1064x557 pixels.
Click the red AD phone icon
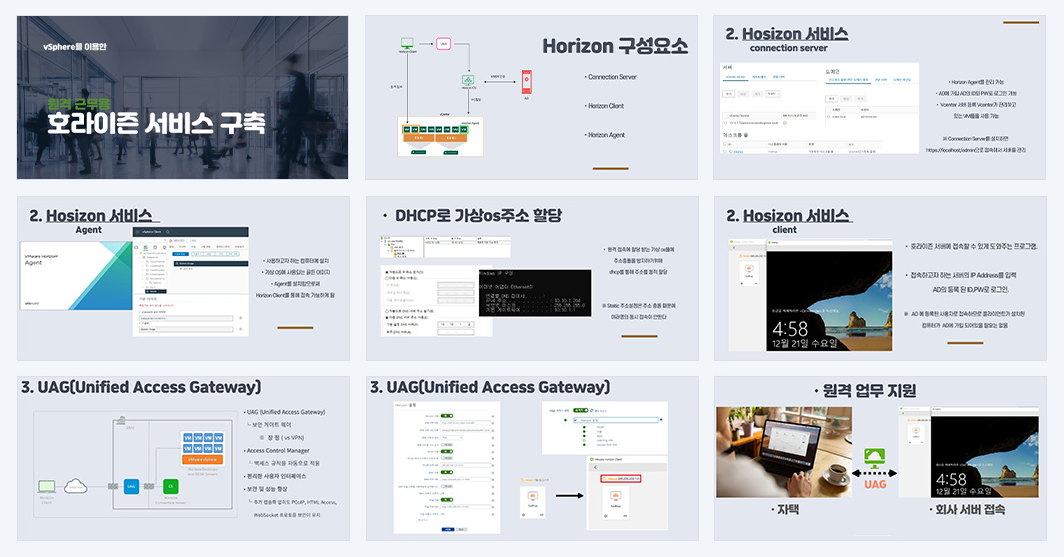click(x=527, y=82)
